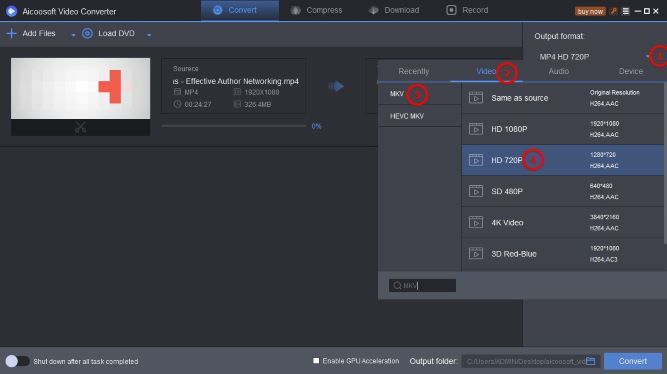Click the Aicoosoft app logo
This screenshot has width=667, height=374.
(x=11, y=11)
